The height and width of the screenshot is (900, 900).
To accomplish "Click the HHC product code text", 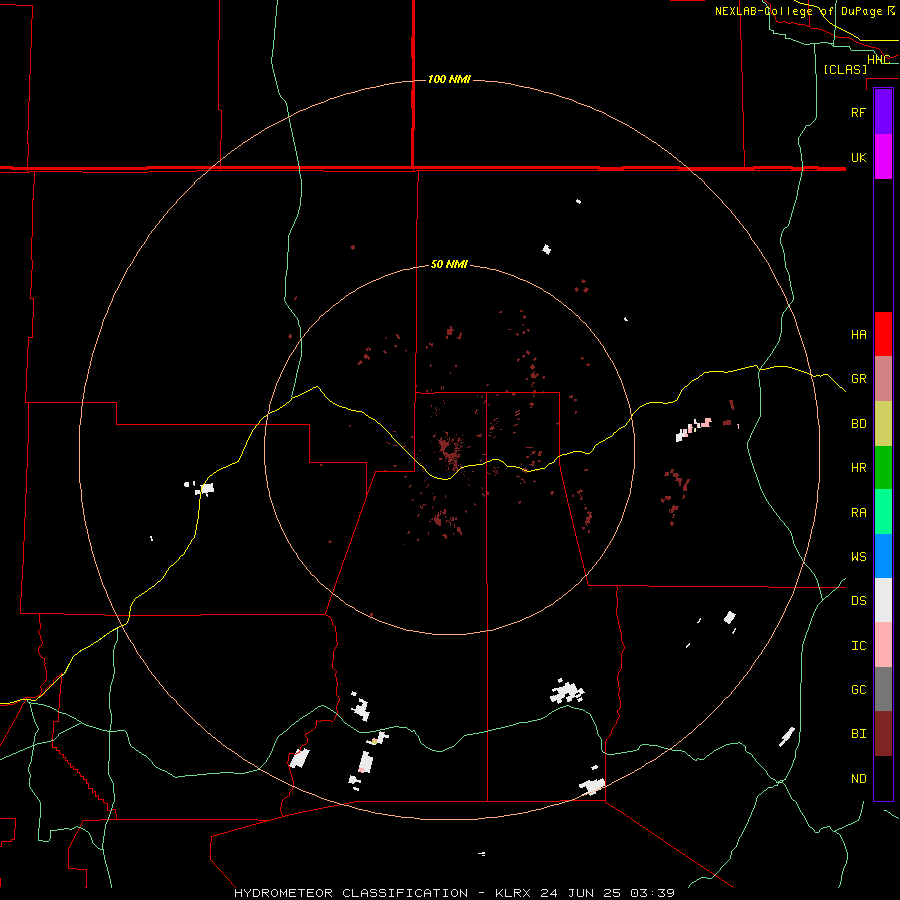I will 878,60.
